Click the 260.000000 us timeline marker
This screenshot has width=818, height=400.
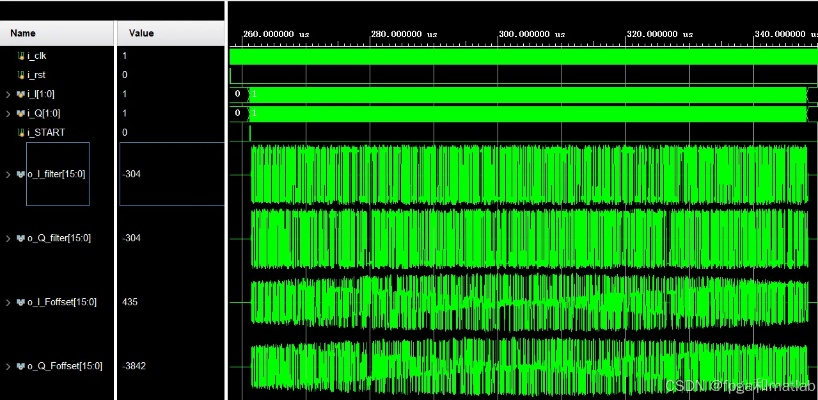click(276, 34)
